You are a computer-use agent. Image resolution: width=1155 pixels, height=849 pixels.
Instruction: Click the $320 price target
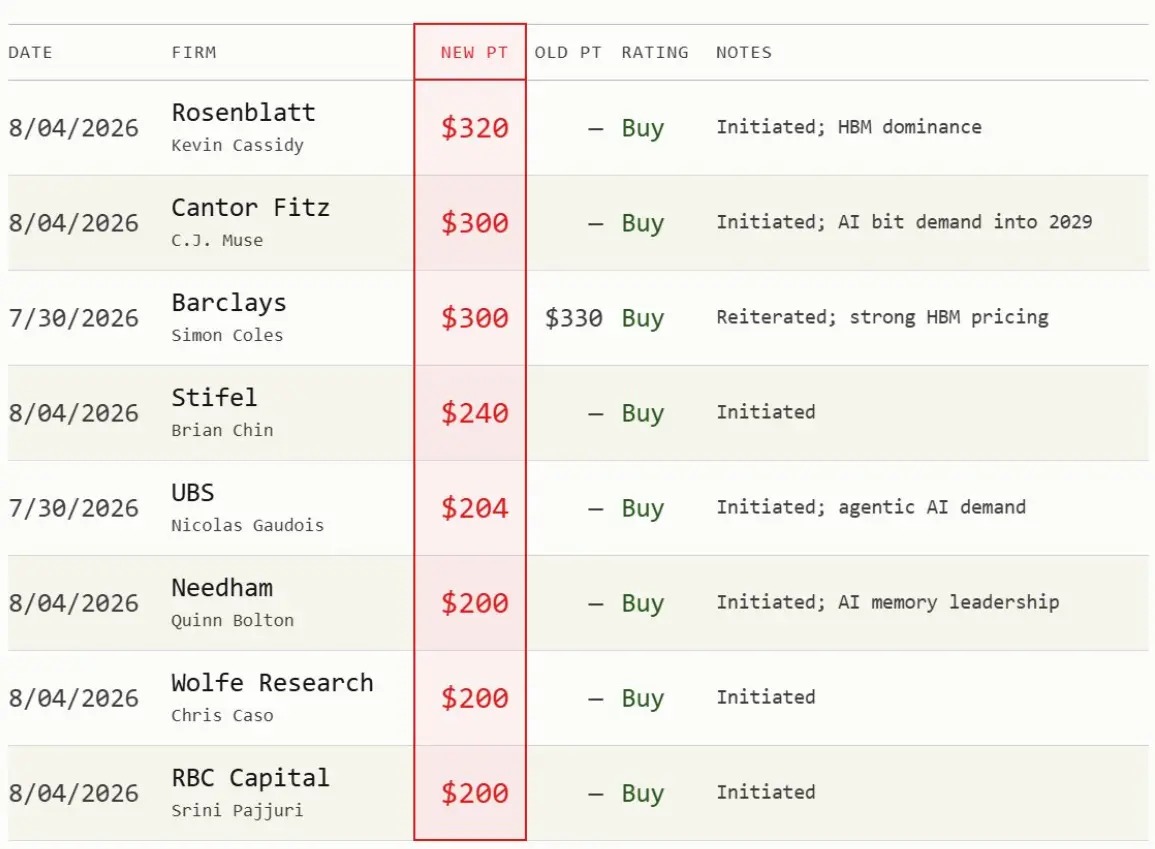pos(474,128)
